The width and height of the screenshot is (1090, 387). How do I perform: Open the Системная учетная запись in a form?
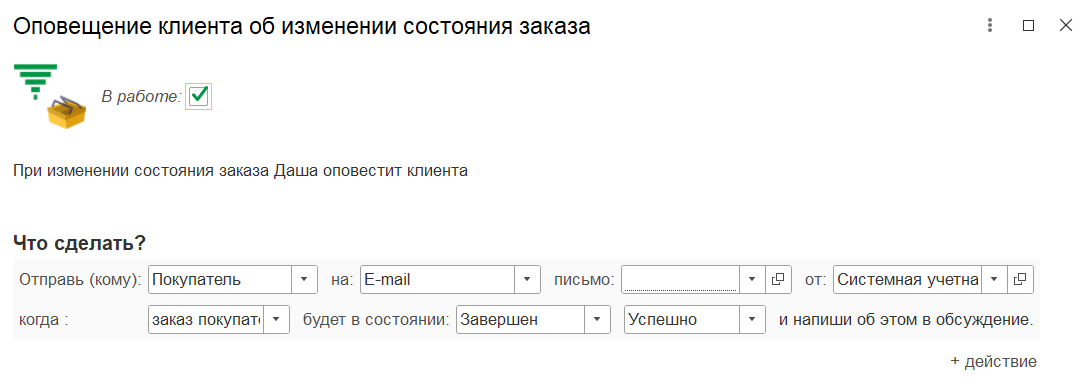pos(1020,279)
